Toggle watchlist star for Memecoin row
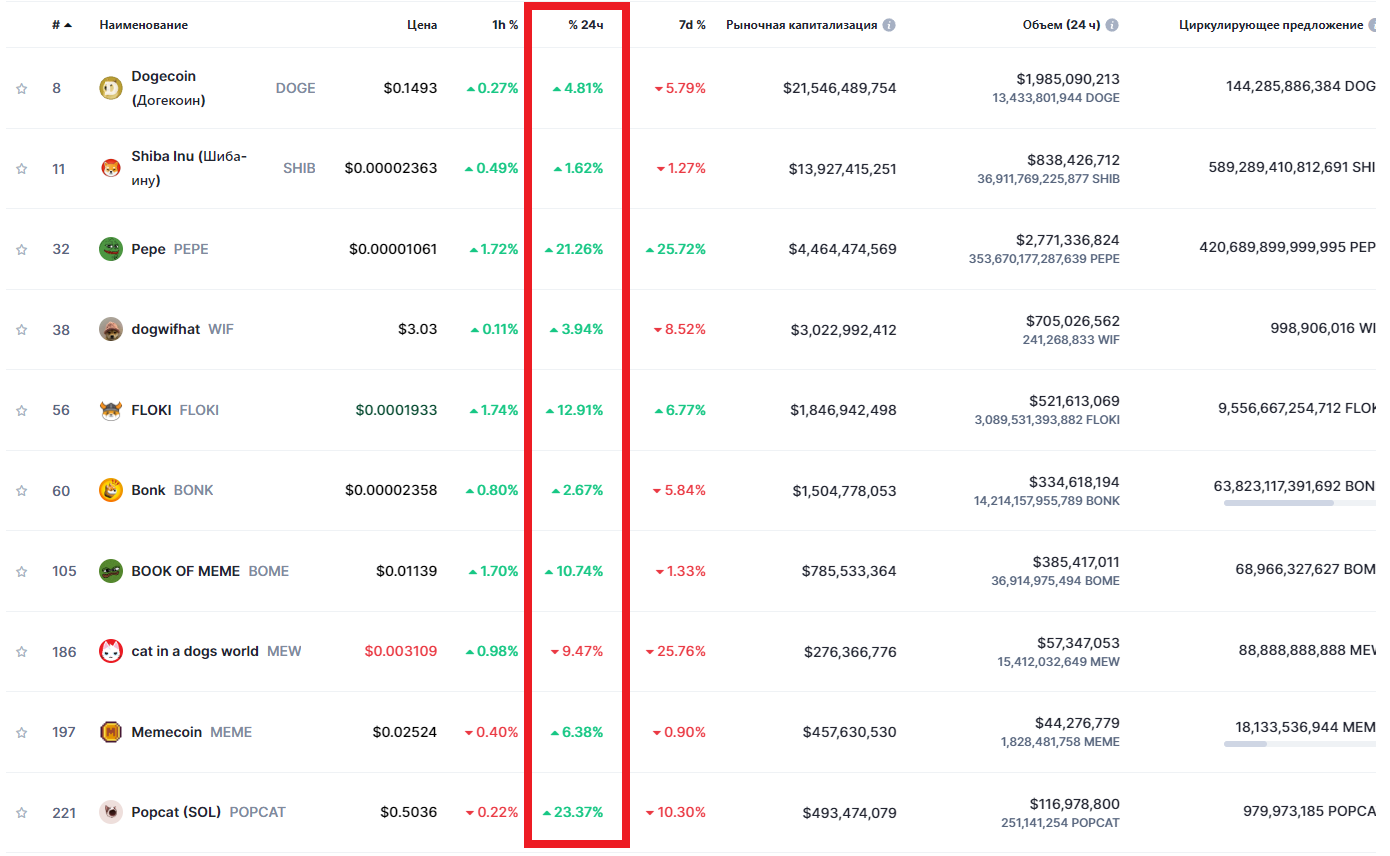This screenshot has height=856, width=1390. (x=22, y=732)
